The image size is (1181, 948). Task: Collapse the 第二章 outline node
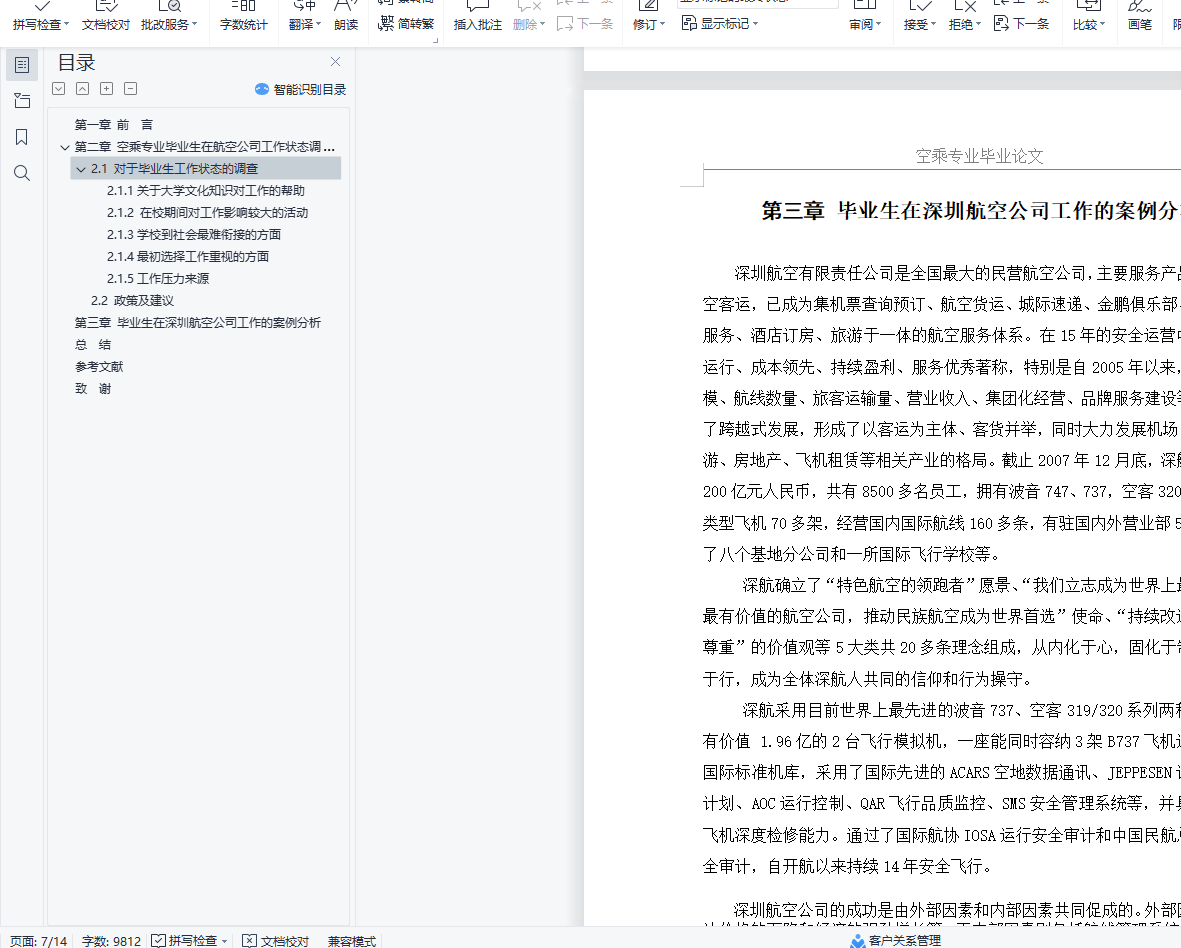65,148
